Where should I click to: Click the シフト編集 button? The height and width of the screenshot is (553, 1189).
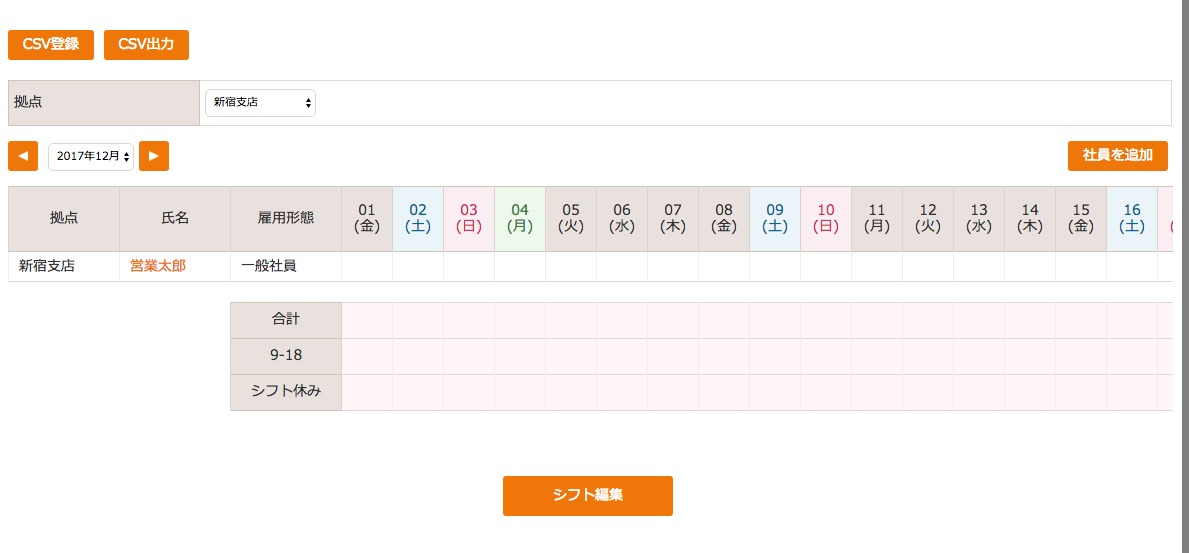click(x=588, y=495)
